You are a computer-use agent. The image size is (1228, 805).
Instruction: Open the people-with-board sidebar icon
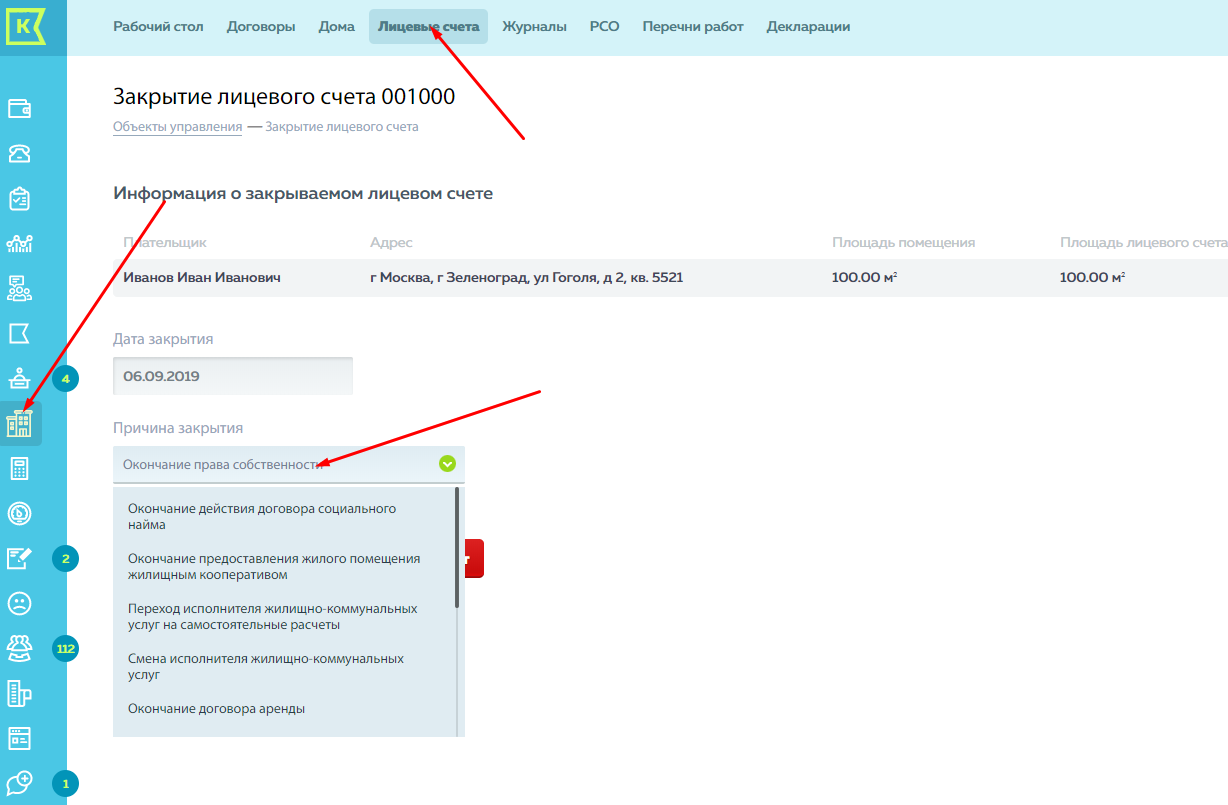(x=20, y=288)
